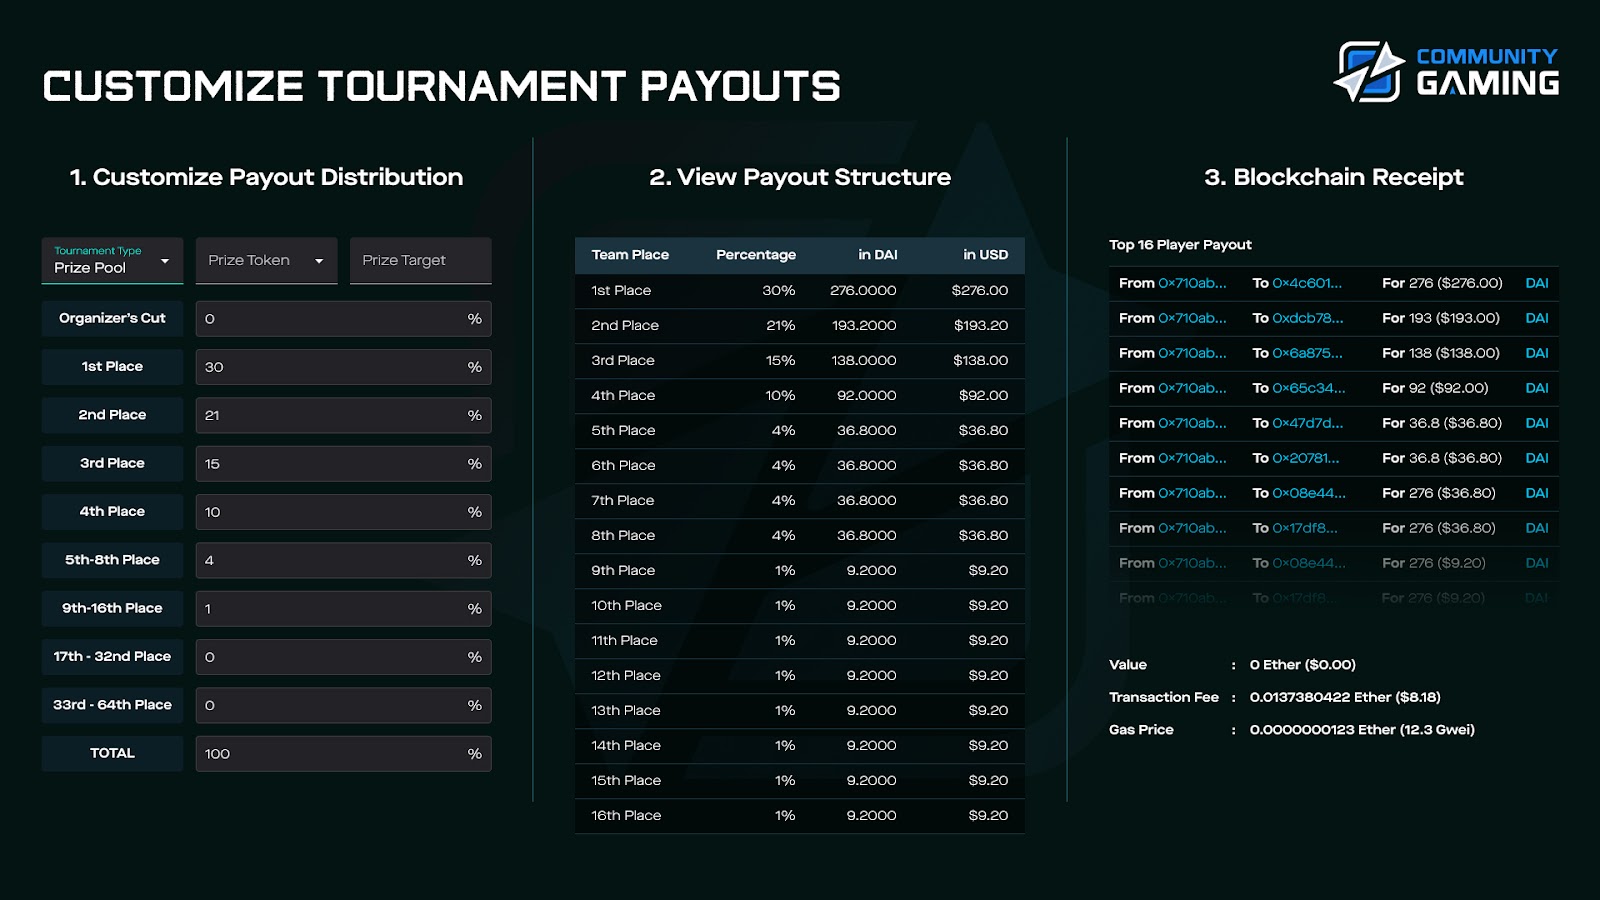This screenshot has height=900, width=1600.
Task: Click the 9th-16th Place label button
Action: 112,608
